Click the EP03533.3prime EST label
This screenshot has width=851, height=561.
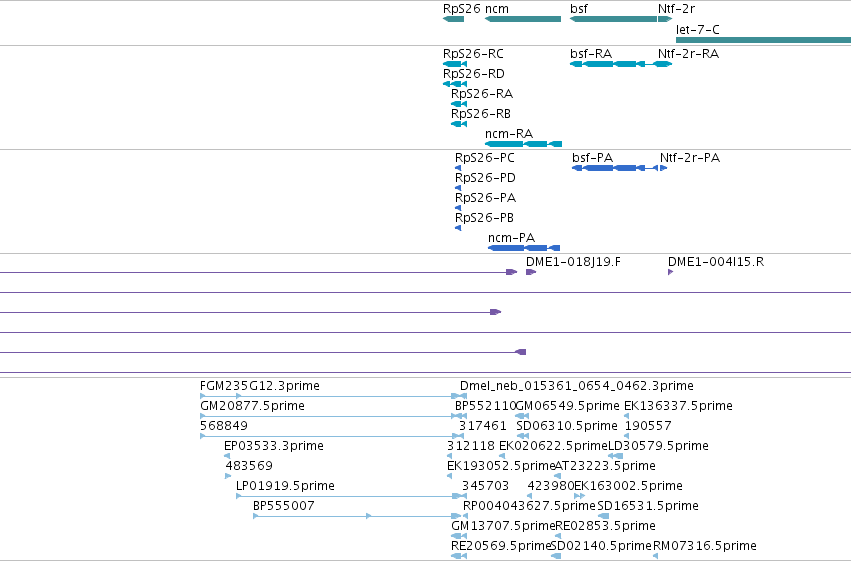point(274,446)
